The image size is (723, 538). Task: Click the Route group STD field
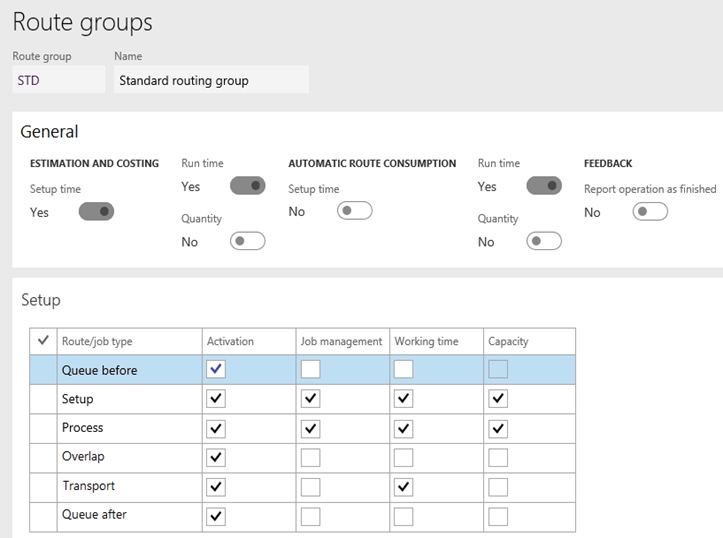[59, 80]
